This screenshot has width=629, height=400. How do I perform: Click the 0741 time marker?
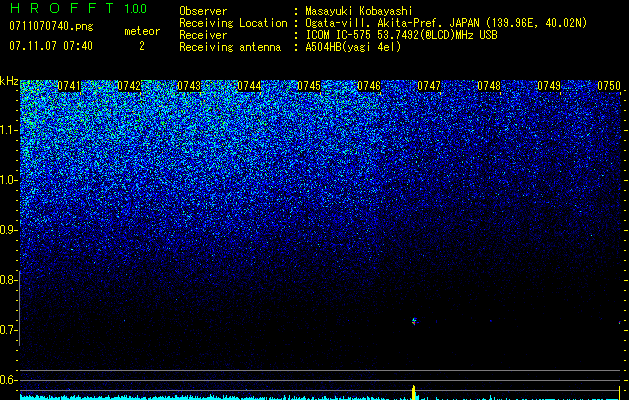pyautogui.click(x=69, y=86)
